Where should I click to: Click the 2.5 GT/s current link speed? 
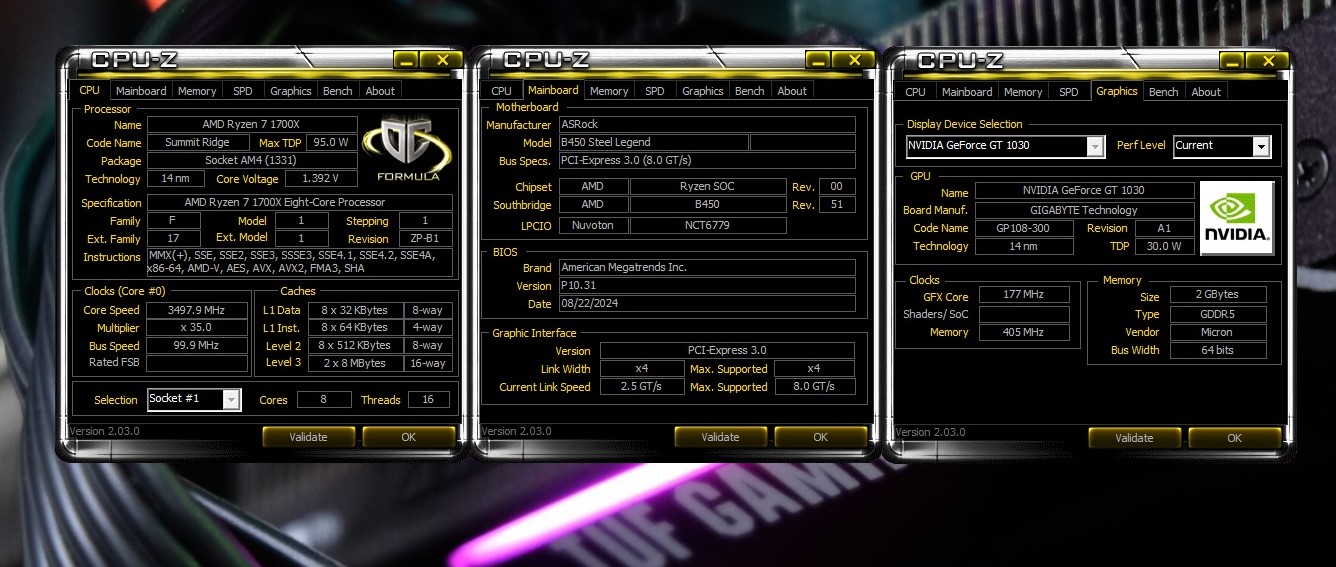(641, 387)
